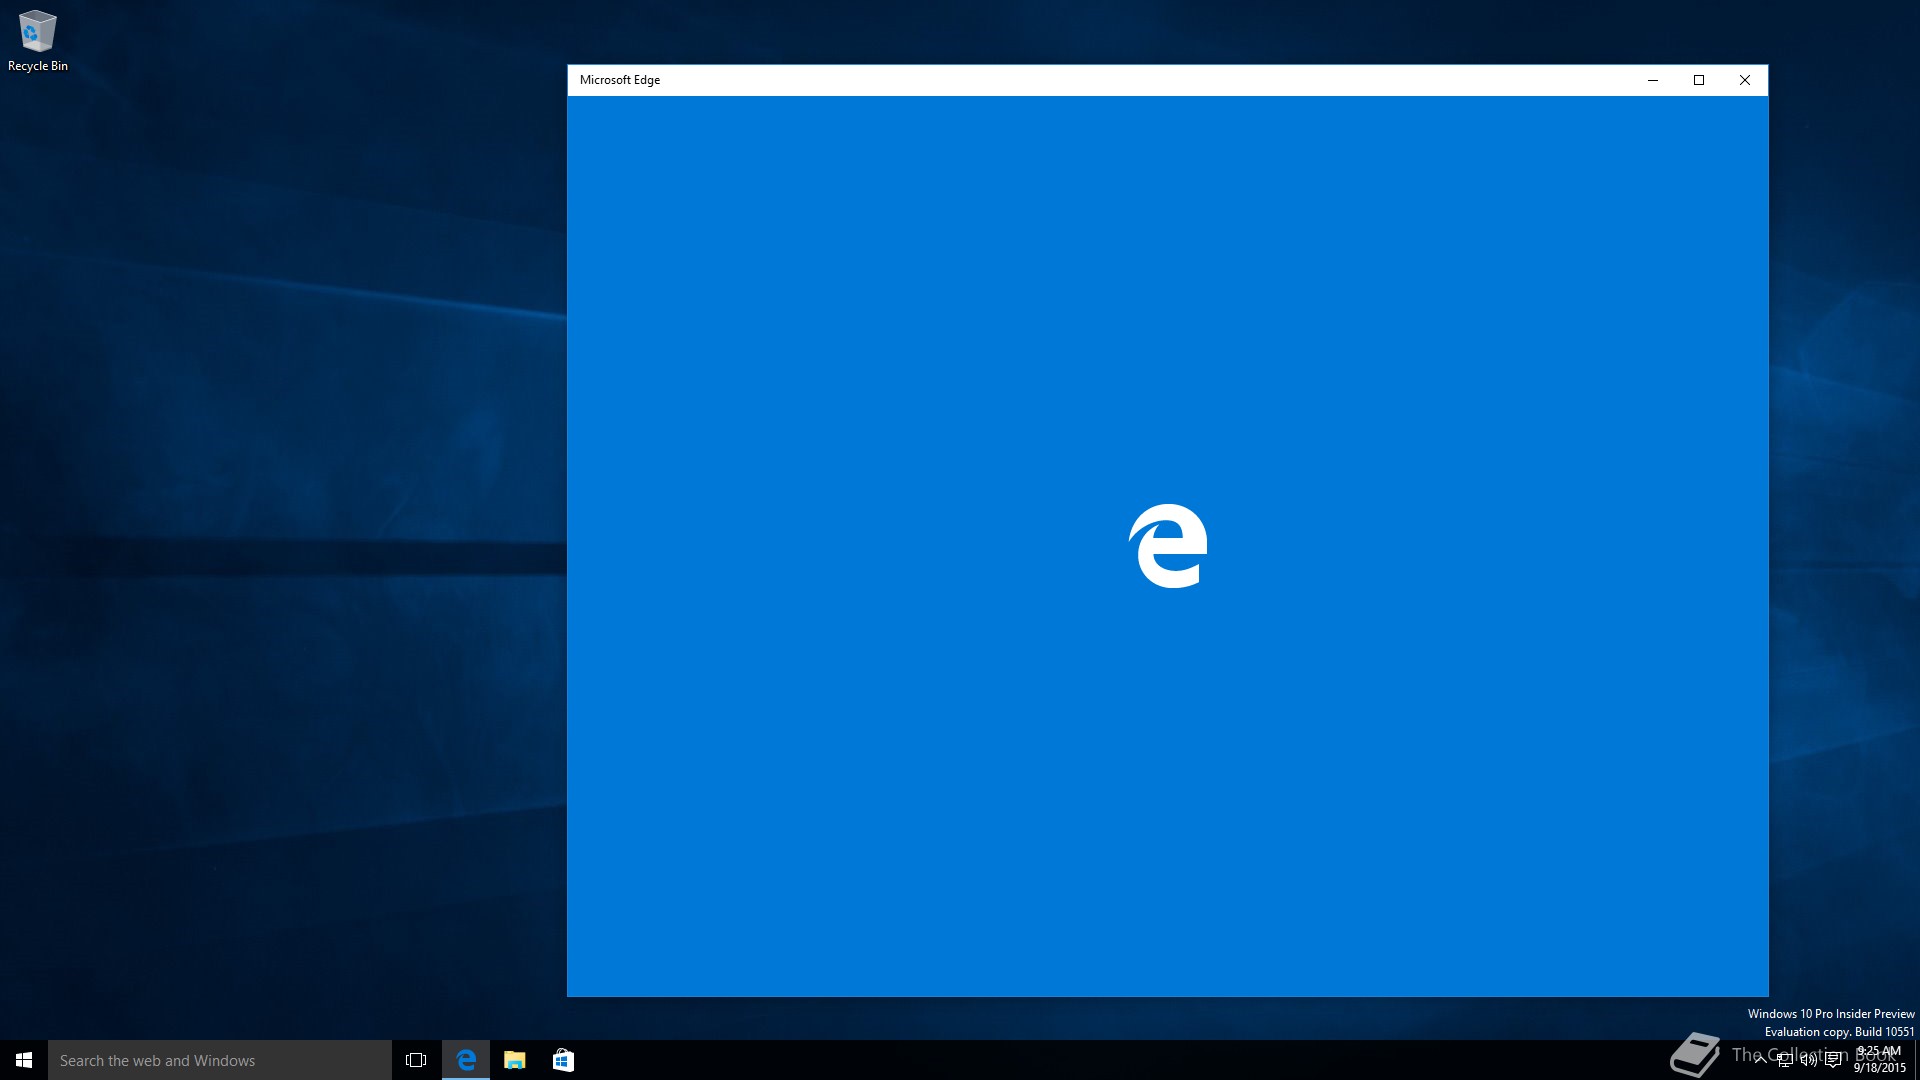Screen dimensions: 1920x1080
Task: Open the network status tray icon
Action: [1784, 1060]
